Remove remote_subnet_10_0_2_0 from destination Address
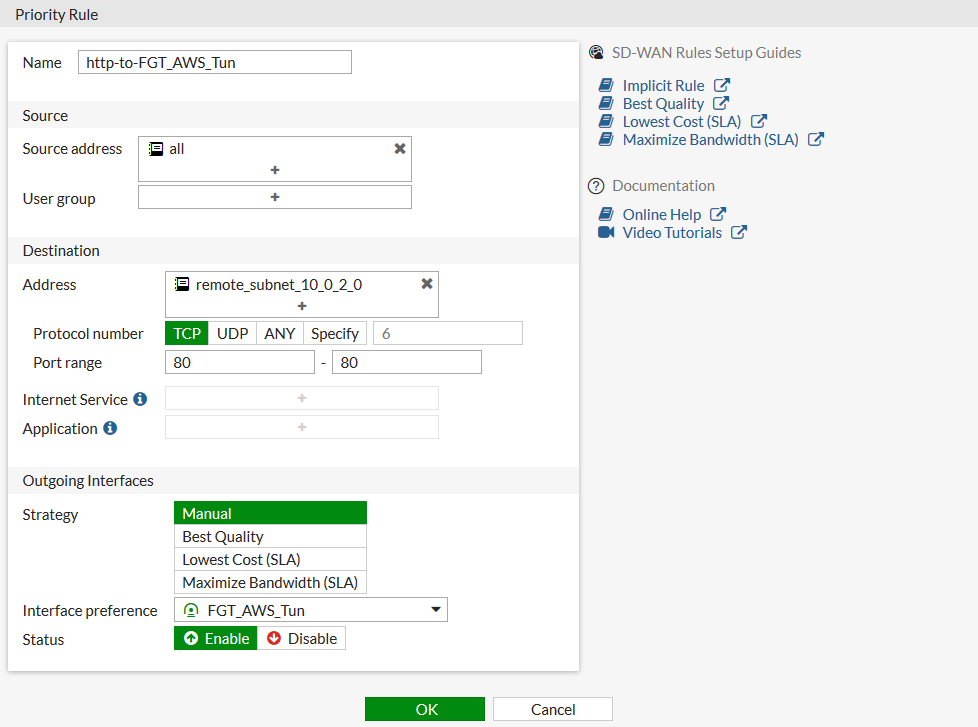The image size is (978, 727). [426, 283]
